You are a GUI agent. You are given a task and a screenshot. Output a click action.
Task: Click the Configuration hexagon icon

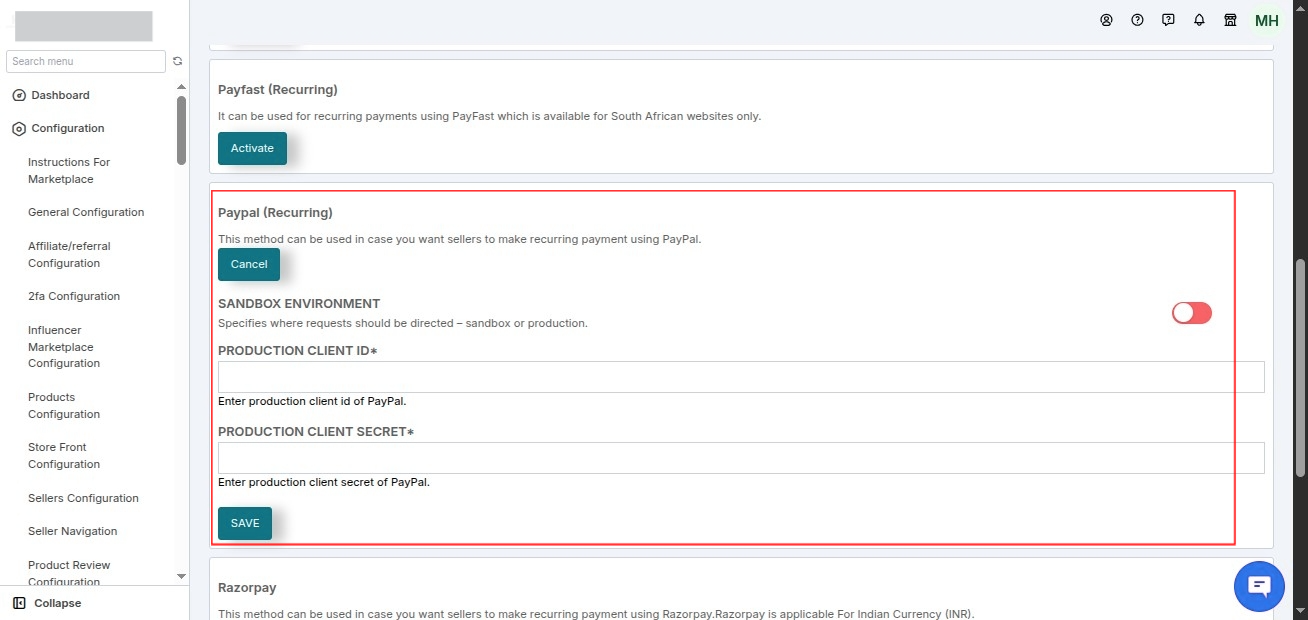(18, 128)
